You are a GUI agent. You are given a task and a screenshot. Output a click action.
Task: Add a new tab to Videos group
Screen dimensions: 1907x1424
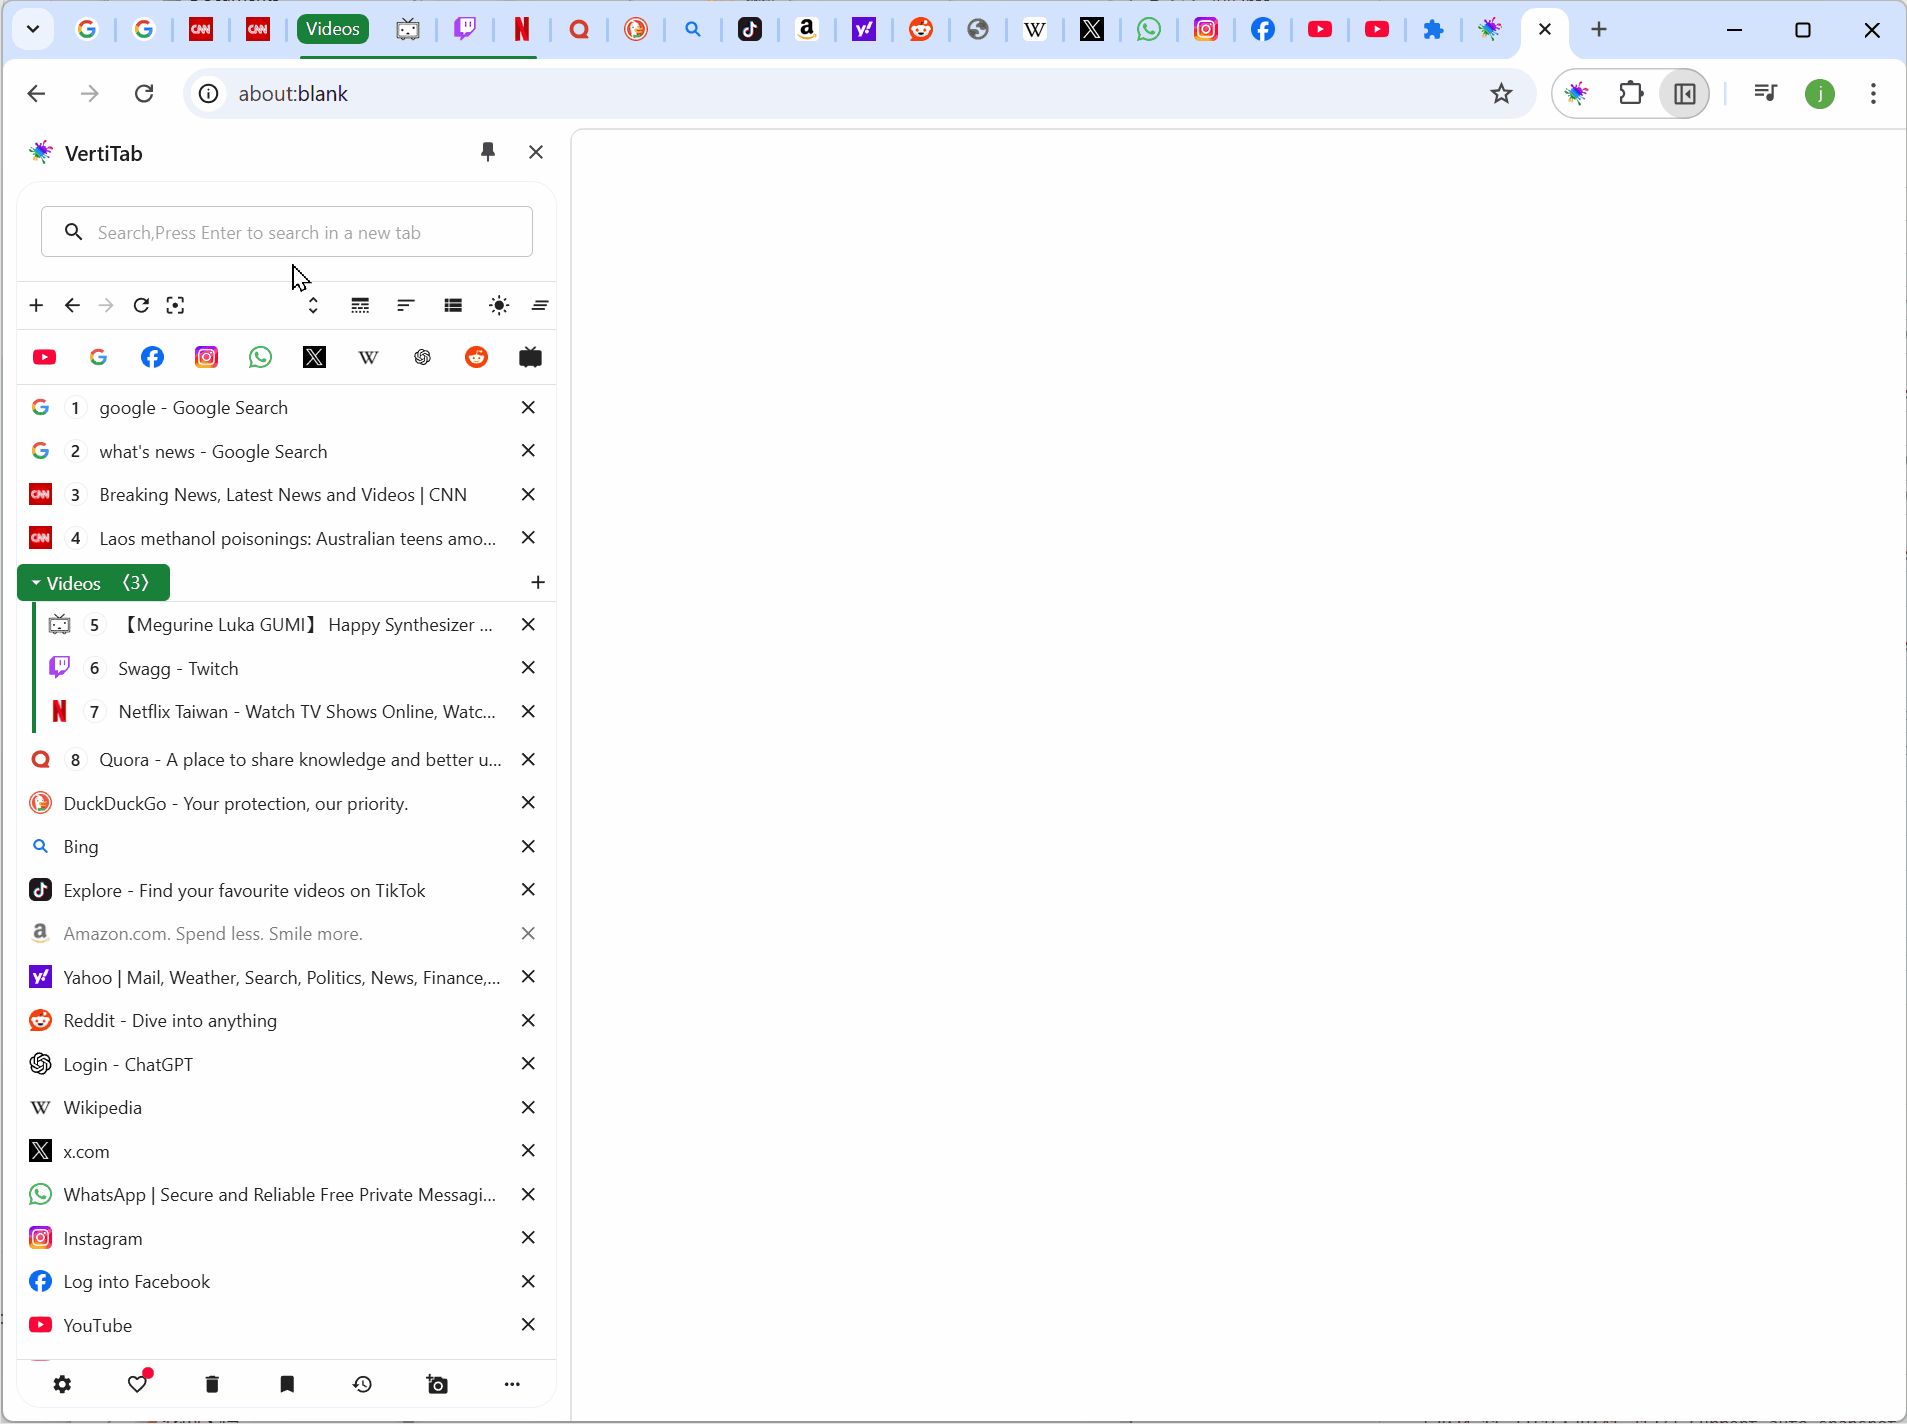pyautogui.click(x=538, y=583)
